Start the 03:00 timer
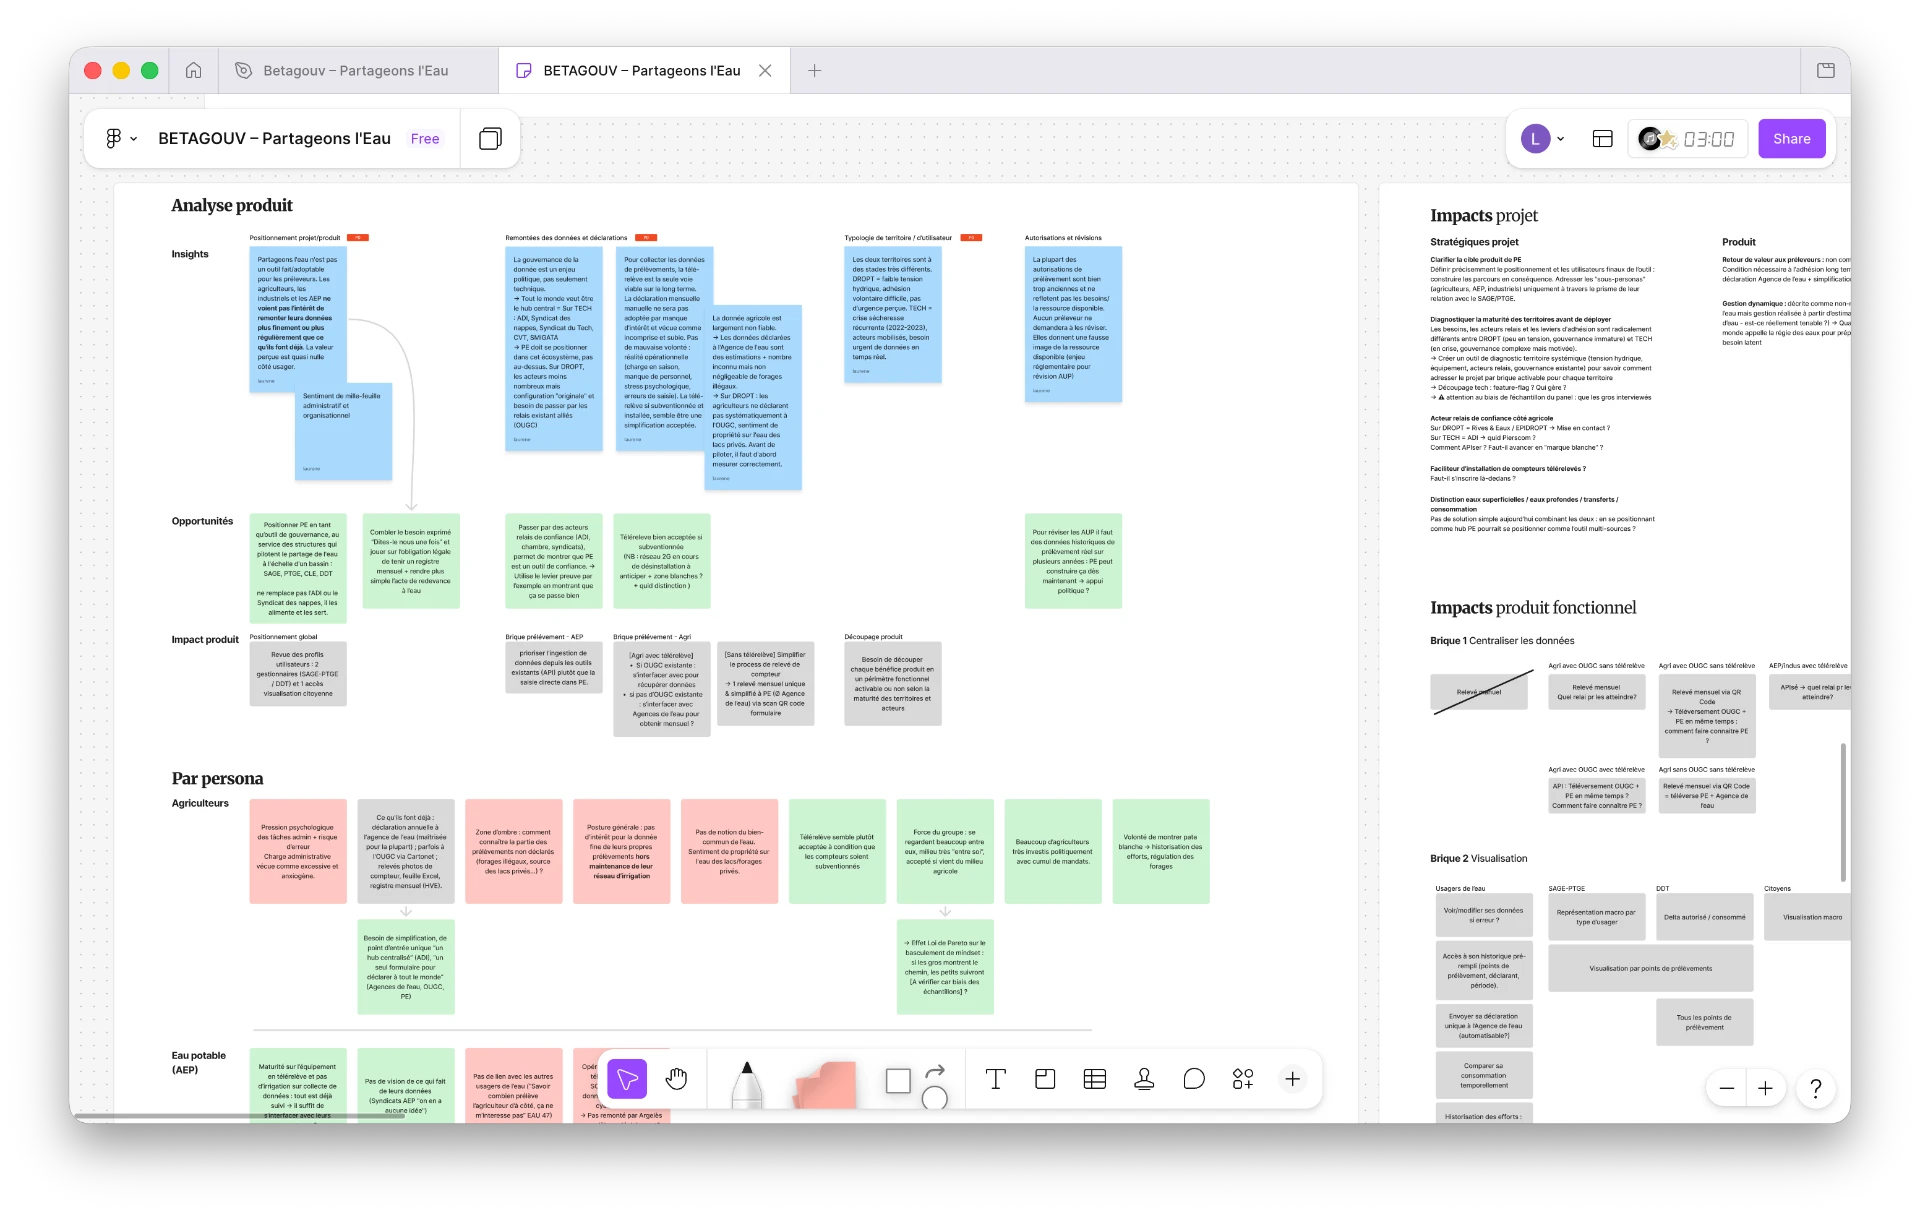The width and height of the screenshot is (1920, 1215). (1708, 139)
